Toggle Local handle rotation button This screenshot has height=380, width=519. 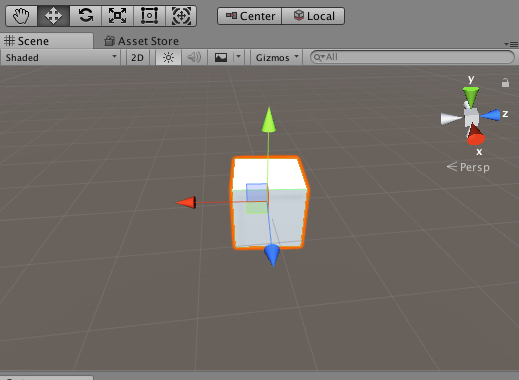click(x=313, y=16)
